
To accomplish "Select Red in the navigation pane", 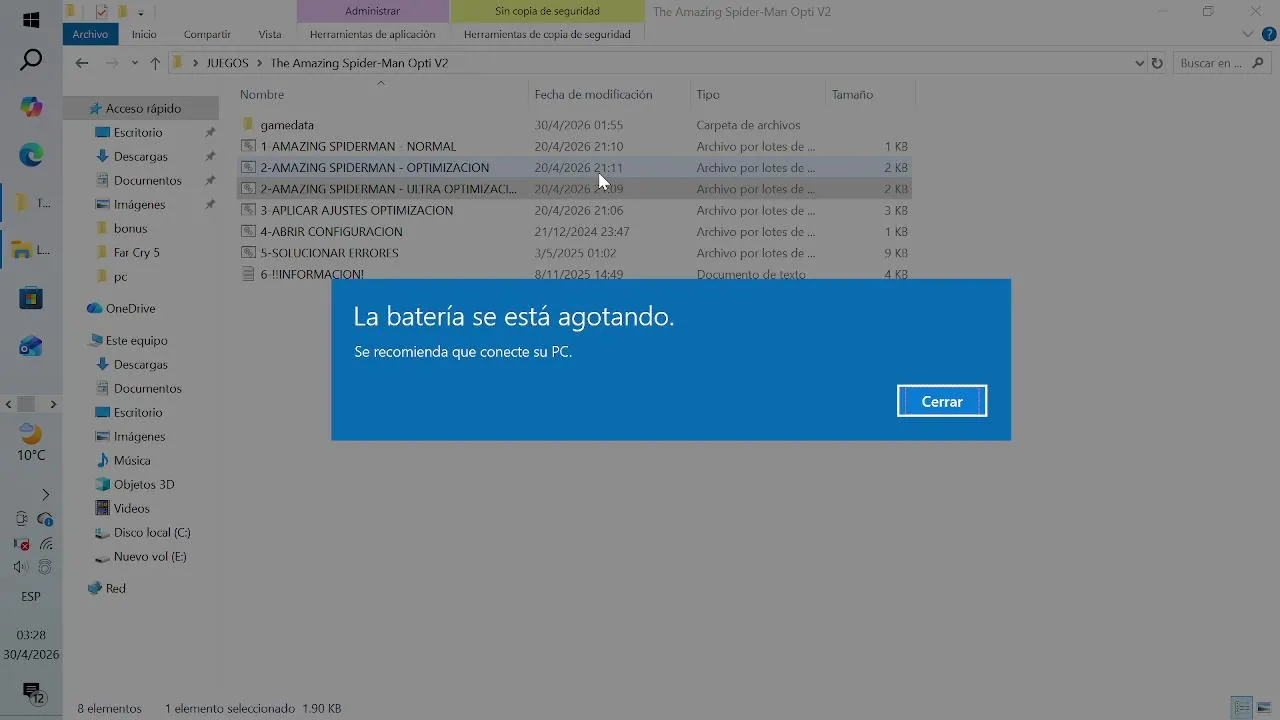I will click(x=115, y=588).
